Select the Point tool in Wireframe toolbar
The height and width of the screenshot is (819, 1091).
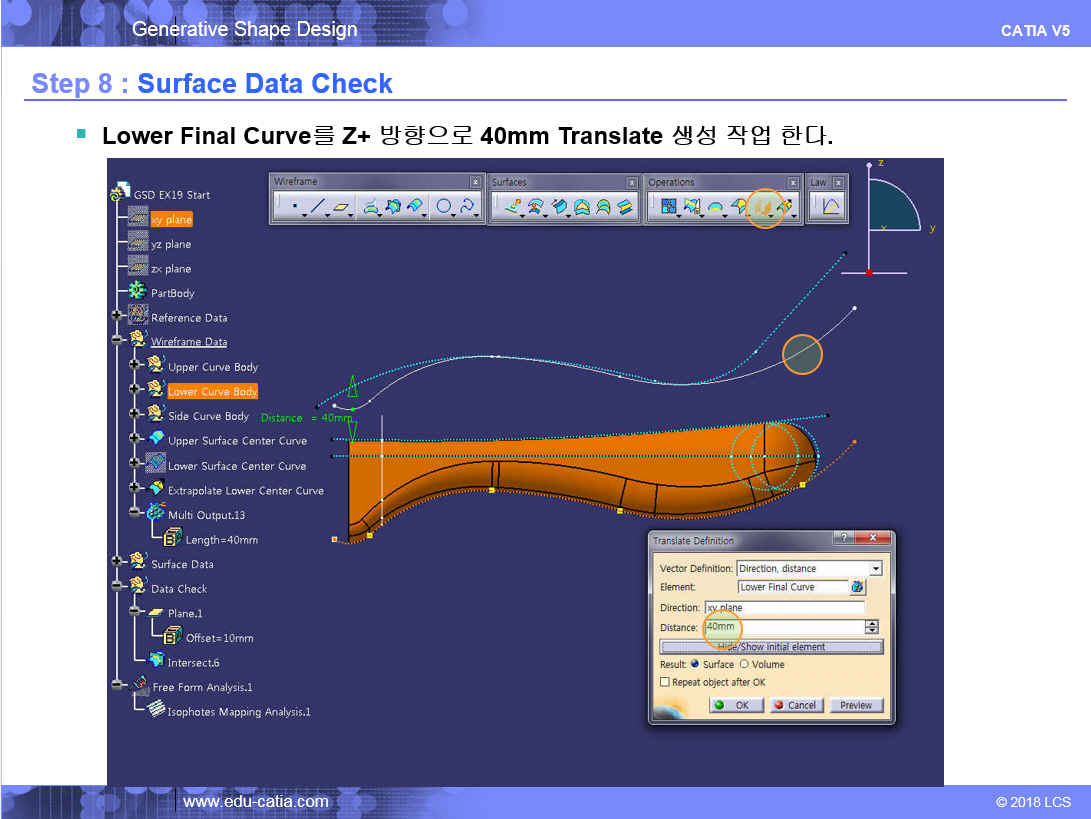click(x=294, y=207)
